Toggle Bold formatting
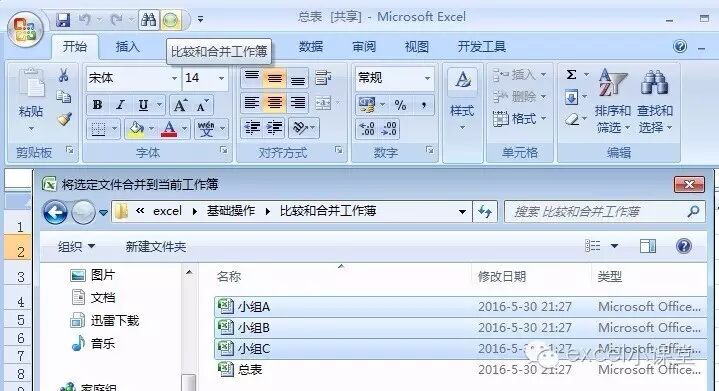This screenshot has width=719, height=391. point(97,105)
